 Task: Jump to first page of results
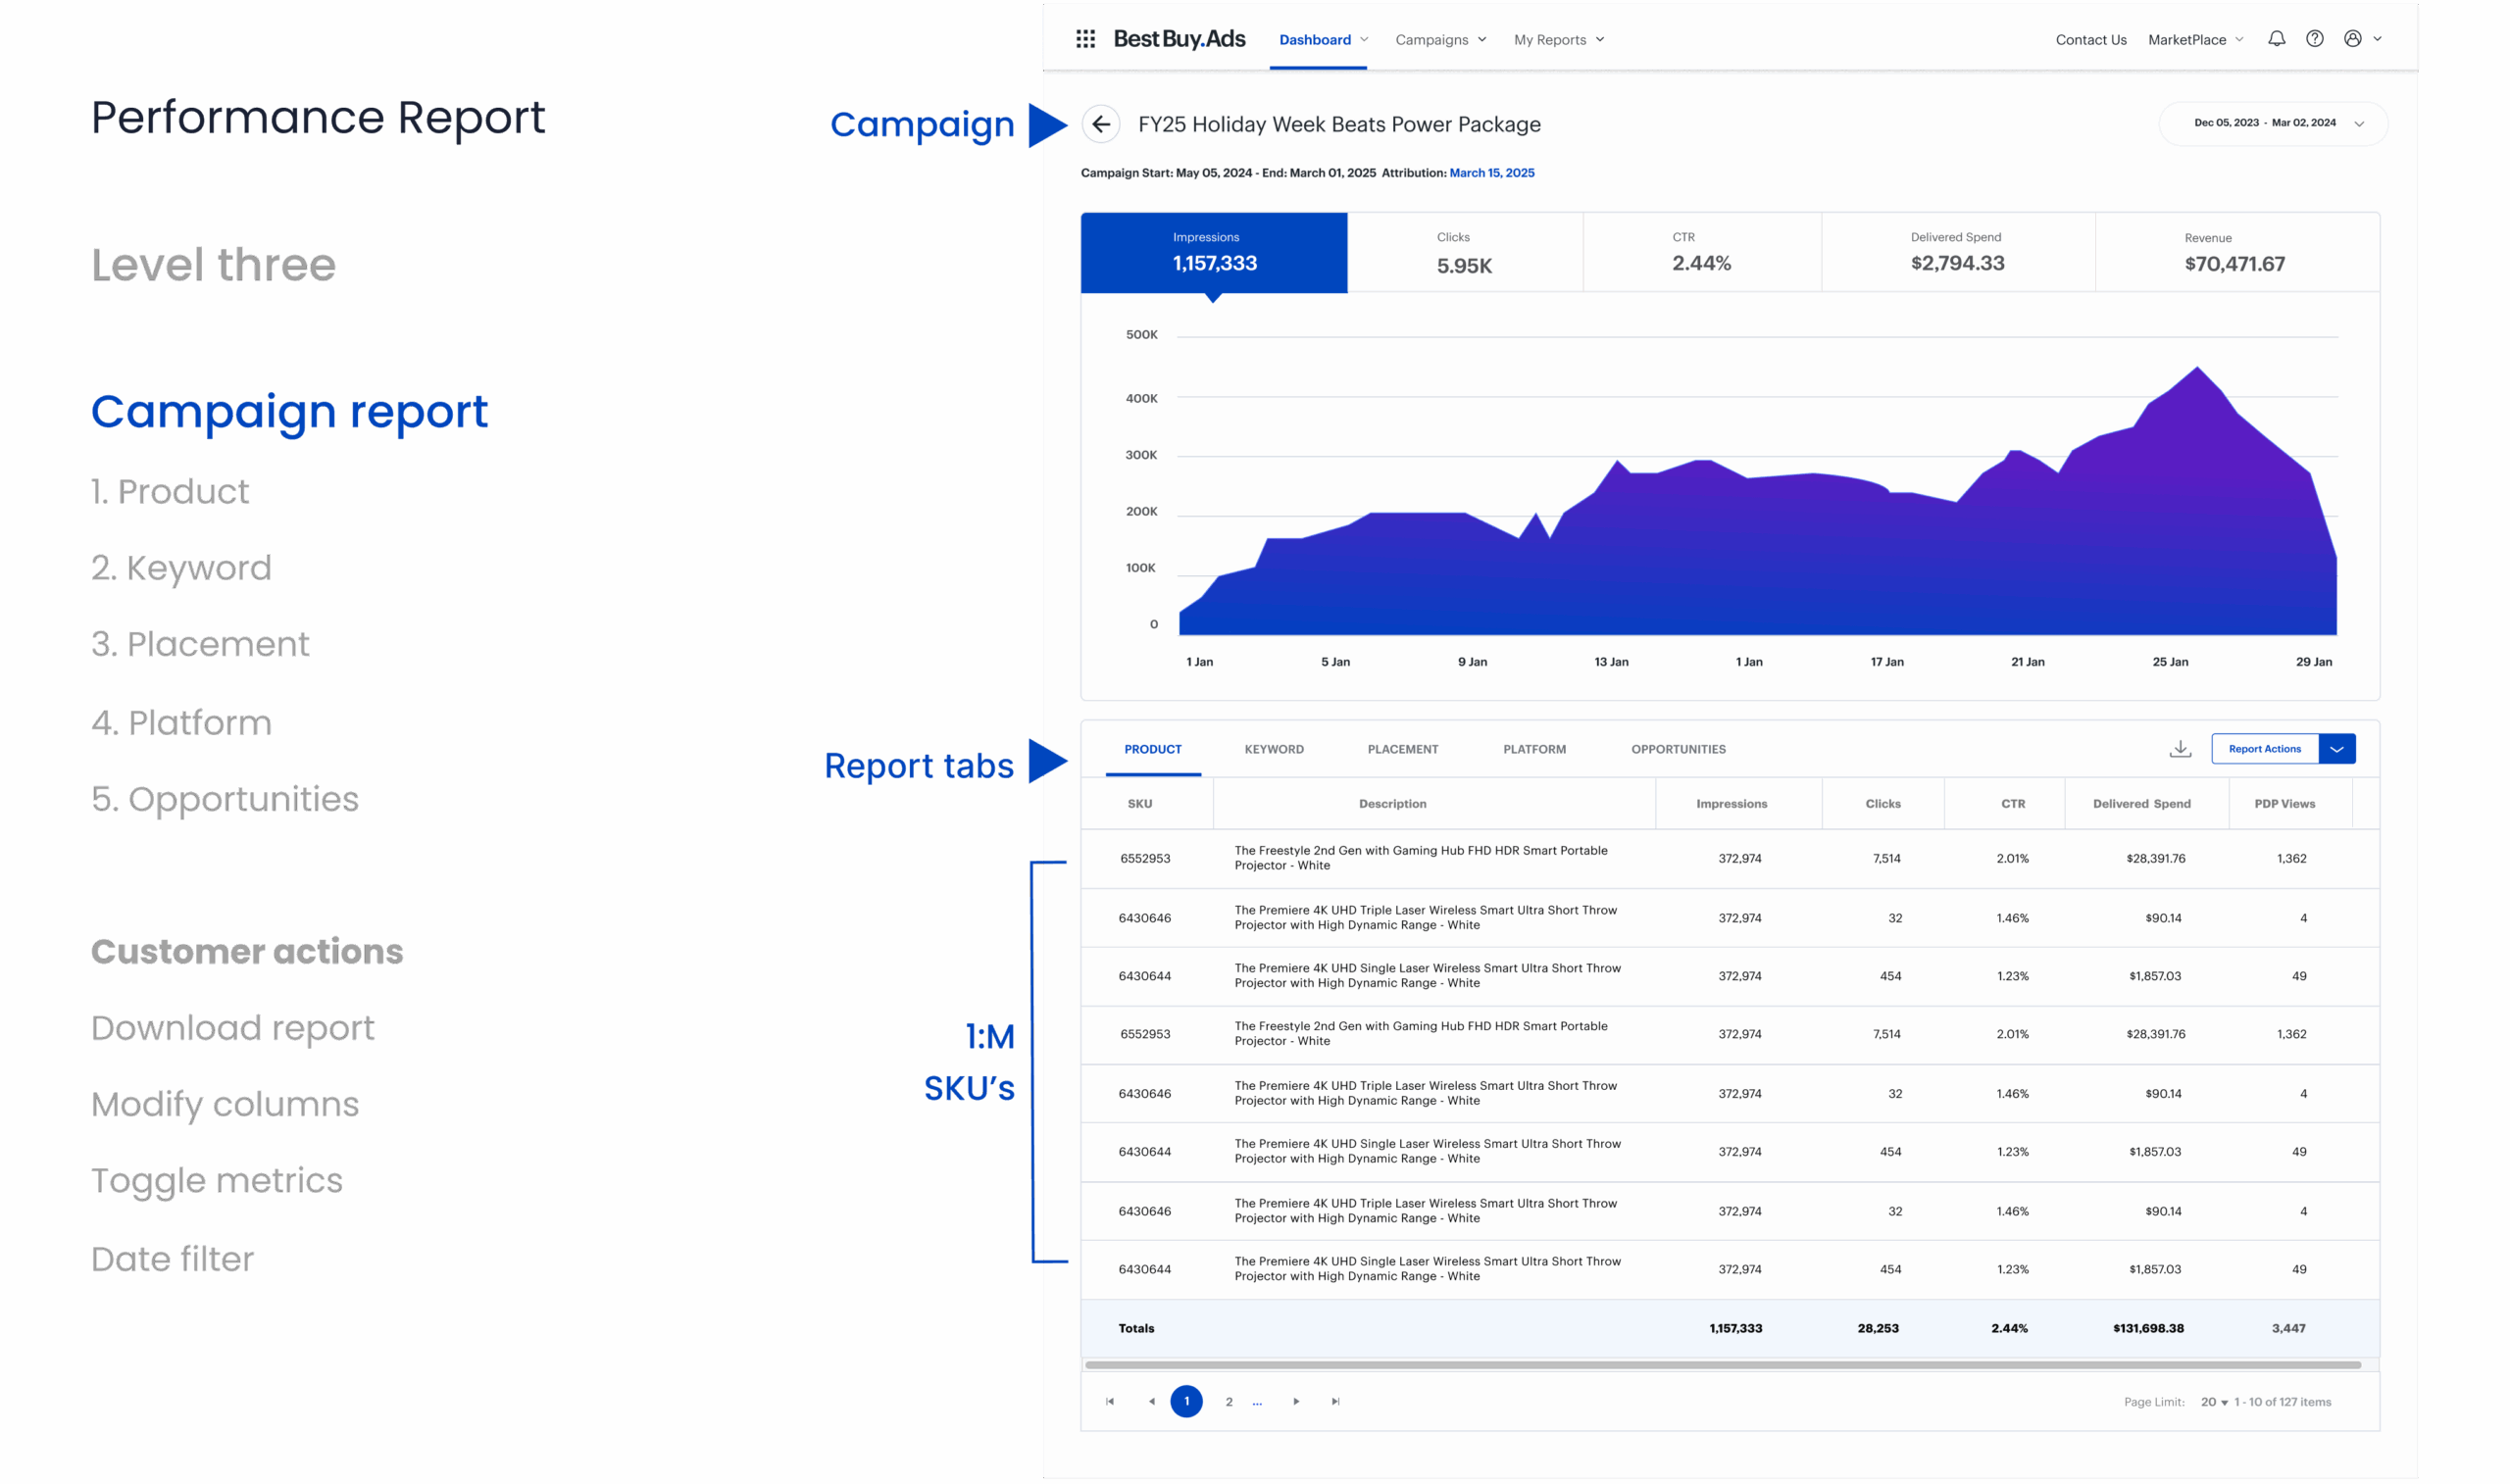tap(1110, 1401)
